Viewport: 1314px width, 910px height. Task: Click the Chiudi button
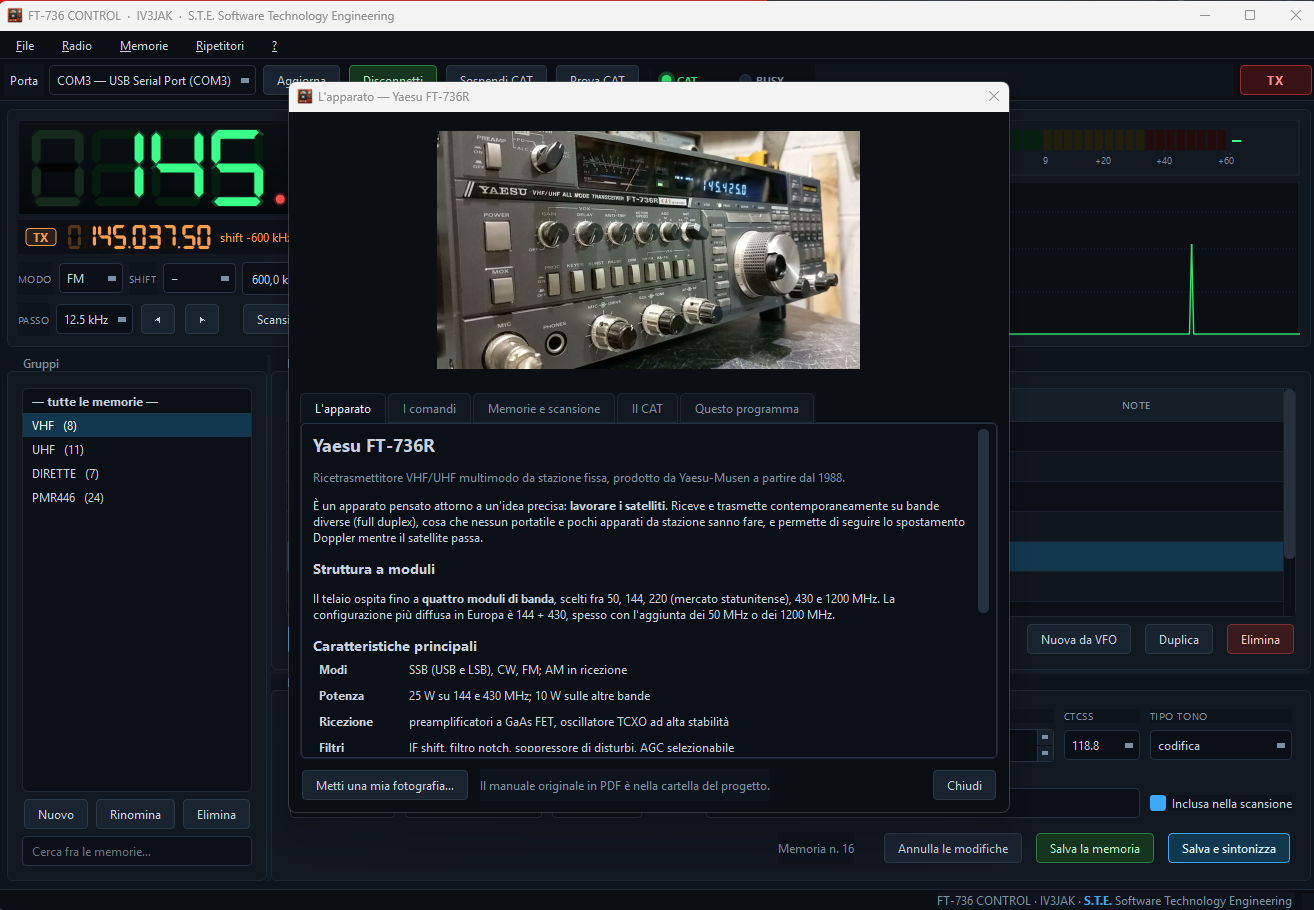tap(964, 785)
